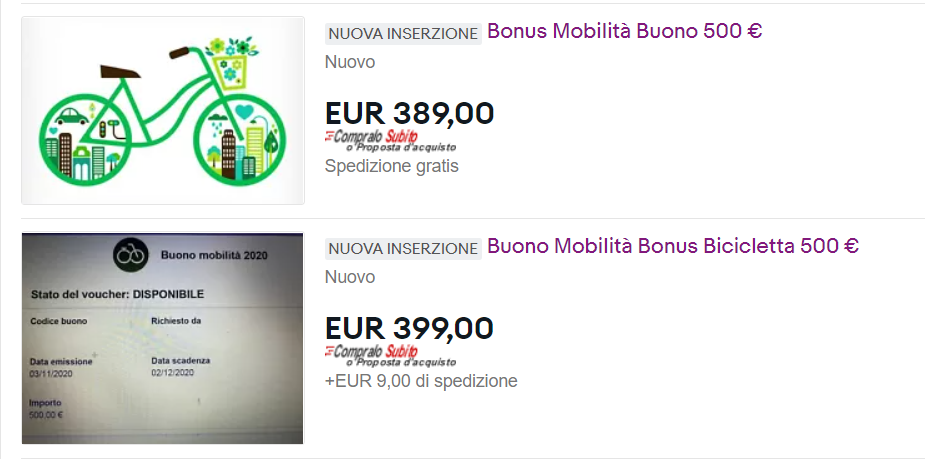925x459 pixels.
Task: Click the small car inside the bicycle's left wheel
Action: (x=72, y=117)
